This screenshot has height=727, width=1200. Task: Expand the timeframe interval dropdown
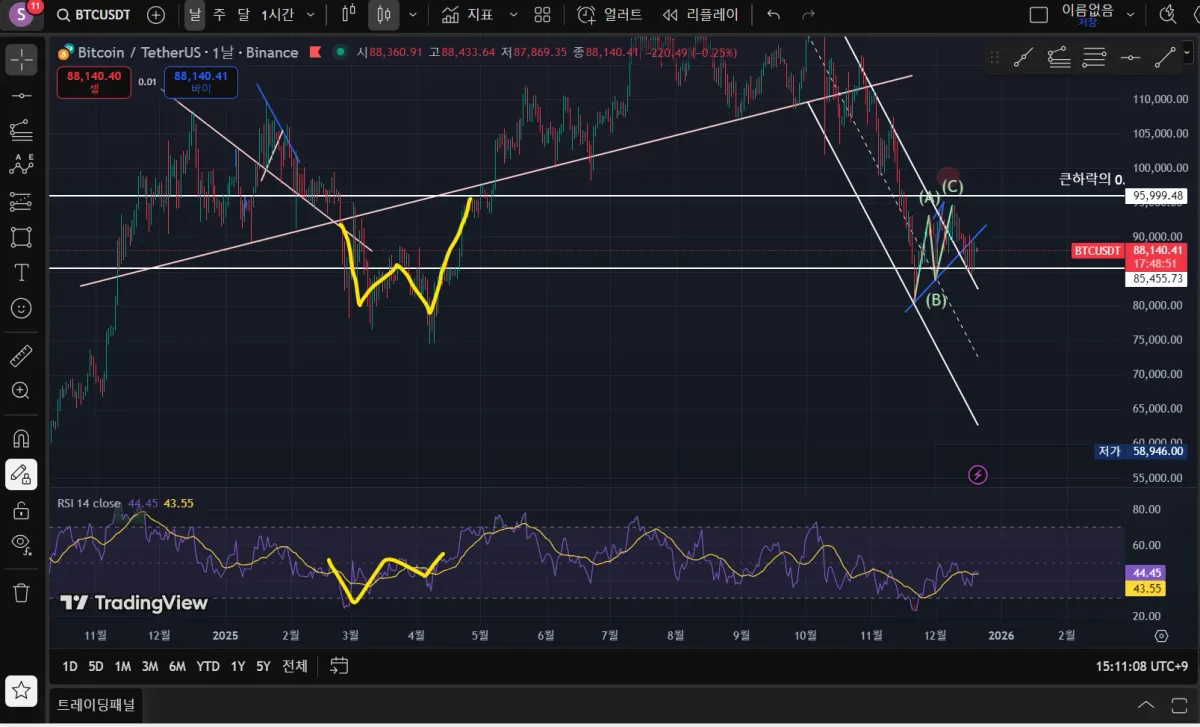pos(311,15)
